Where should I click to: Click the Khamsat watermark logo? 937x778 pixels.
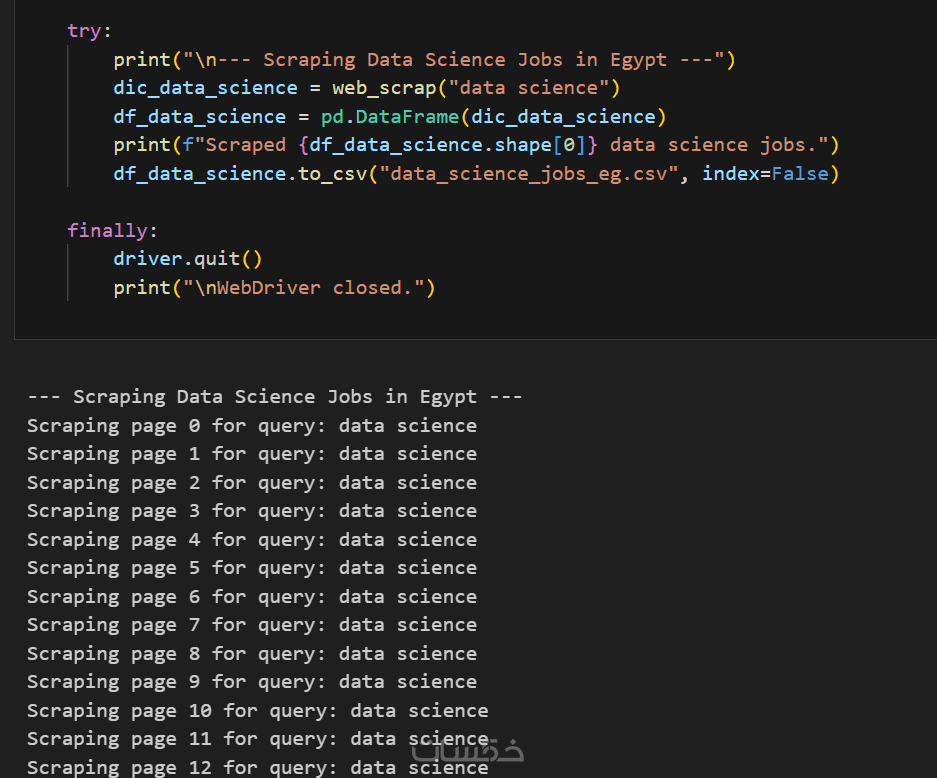(x=467, y=750)
